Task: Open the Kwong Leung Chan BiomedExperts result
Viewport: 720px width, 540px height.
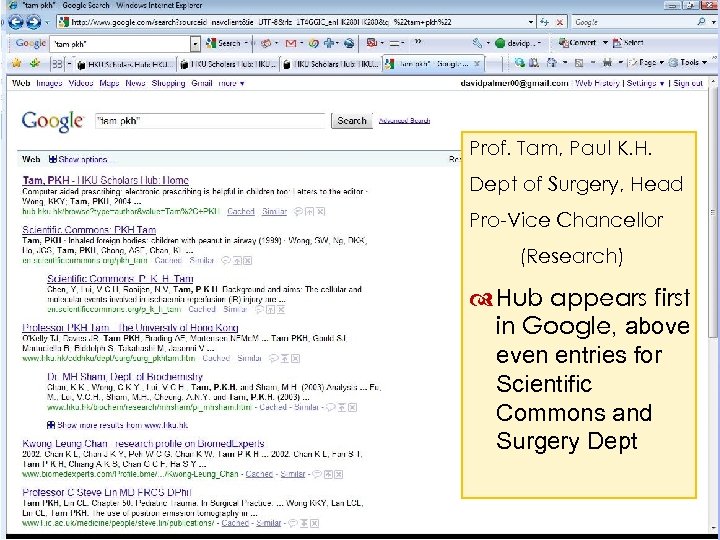Action: [143, 444]
